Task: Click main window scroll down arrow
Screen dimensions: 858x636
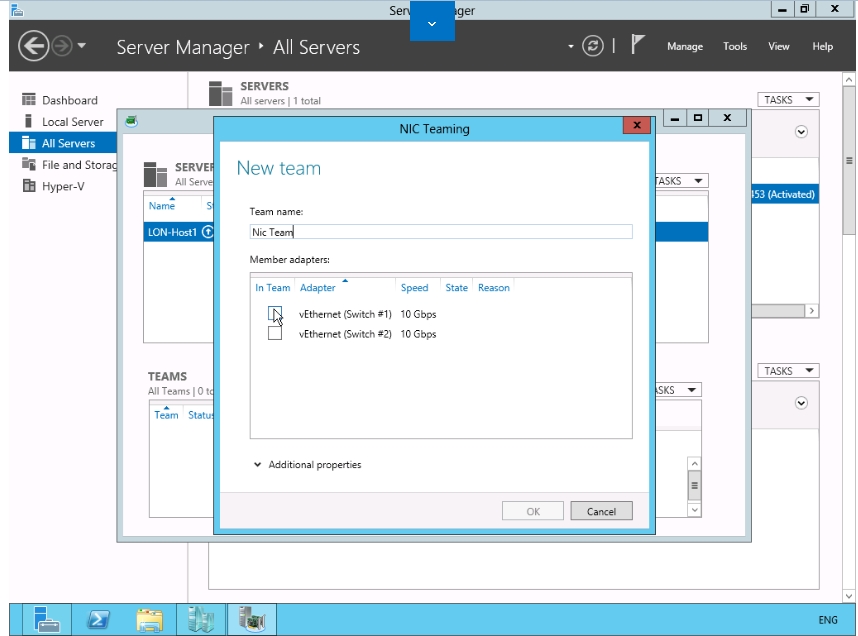Action: pos(849,596)
